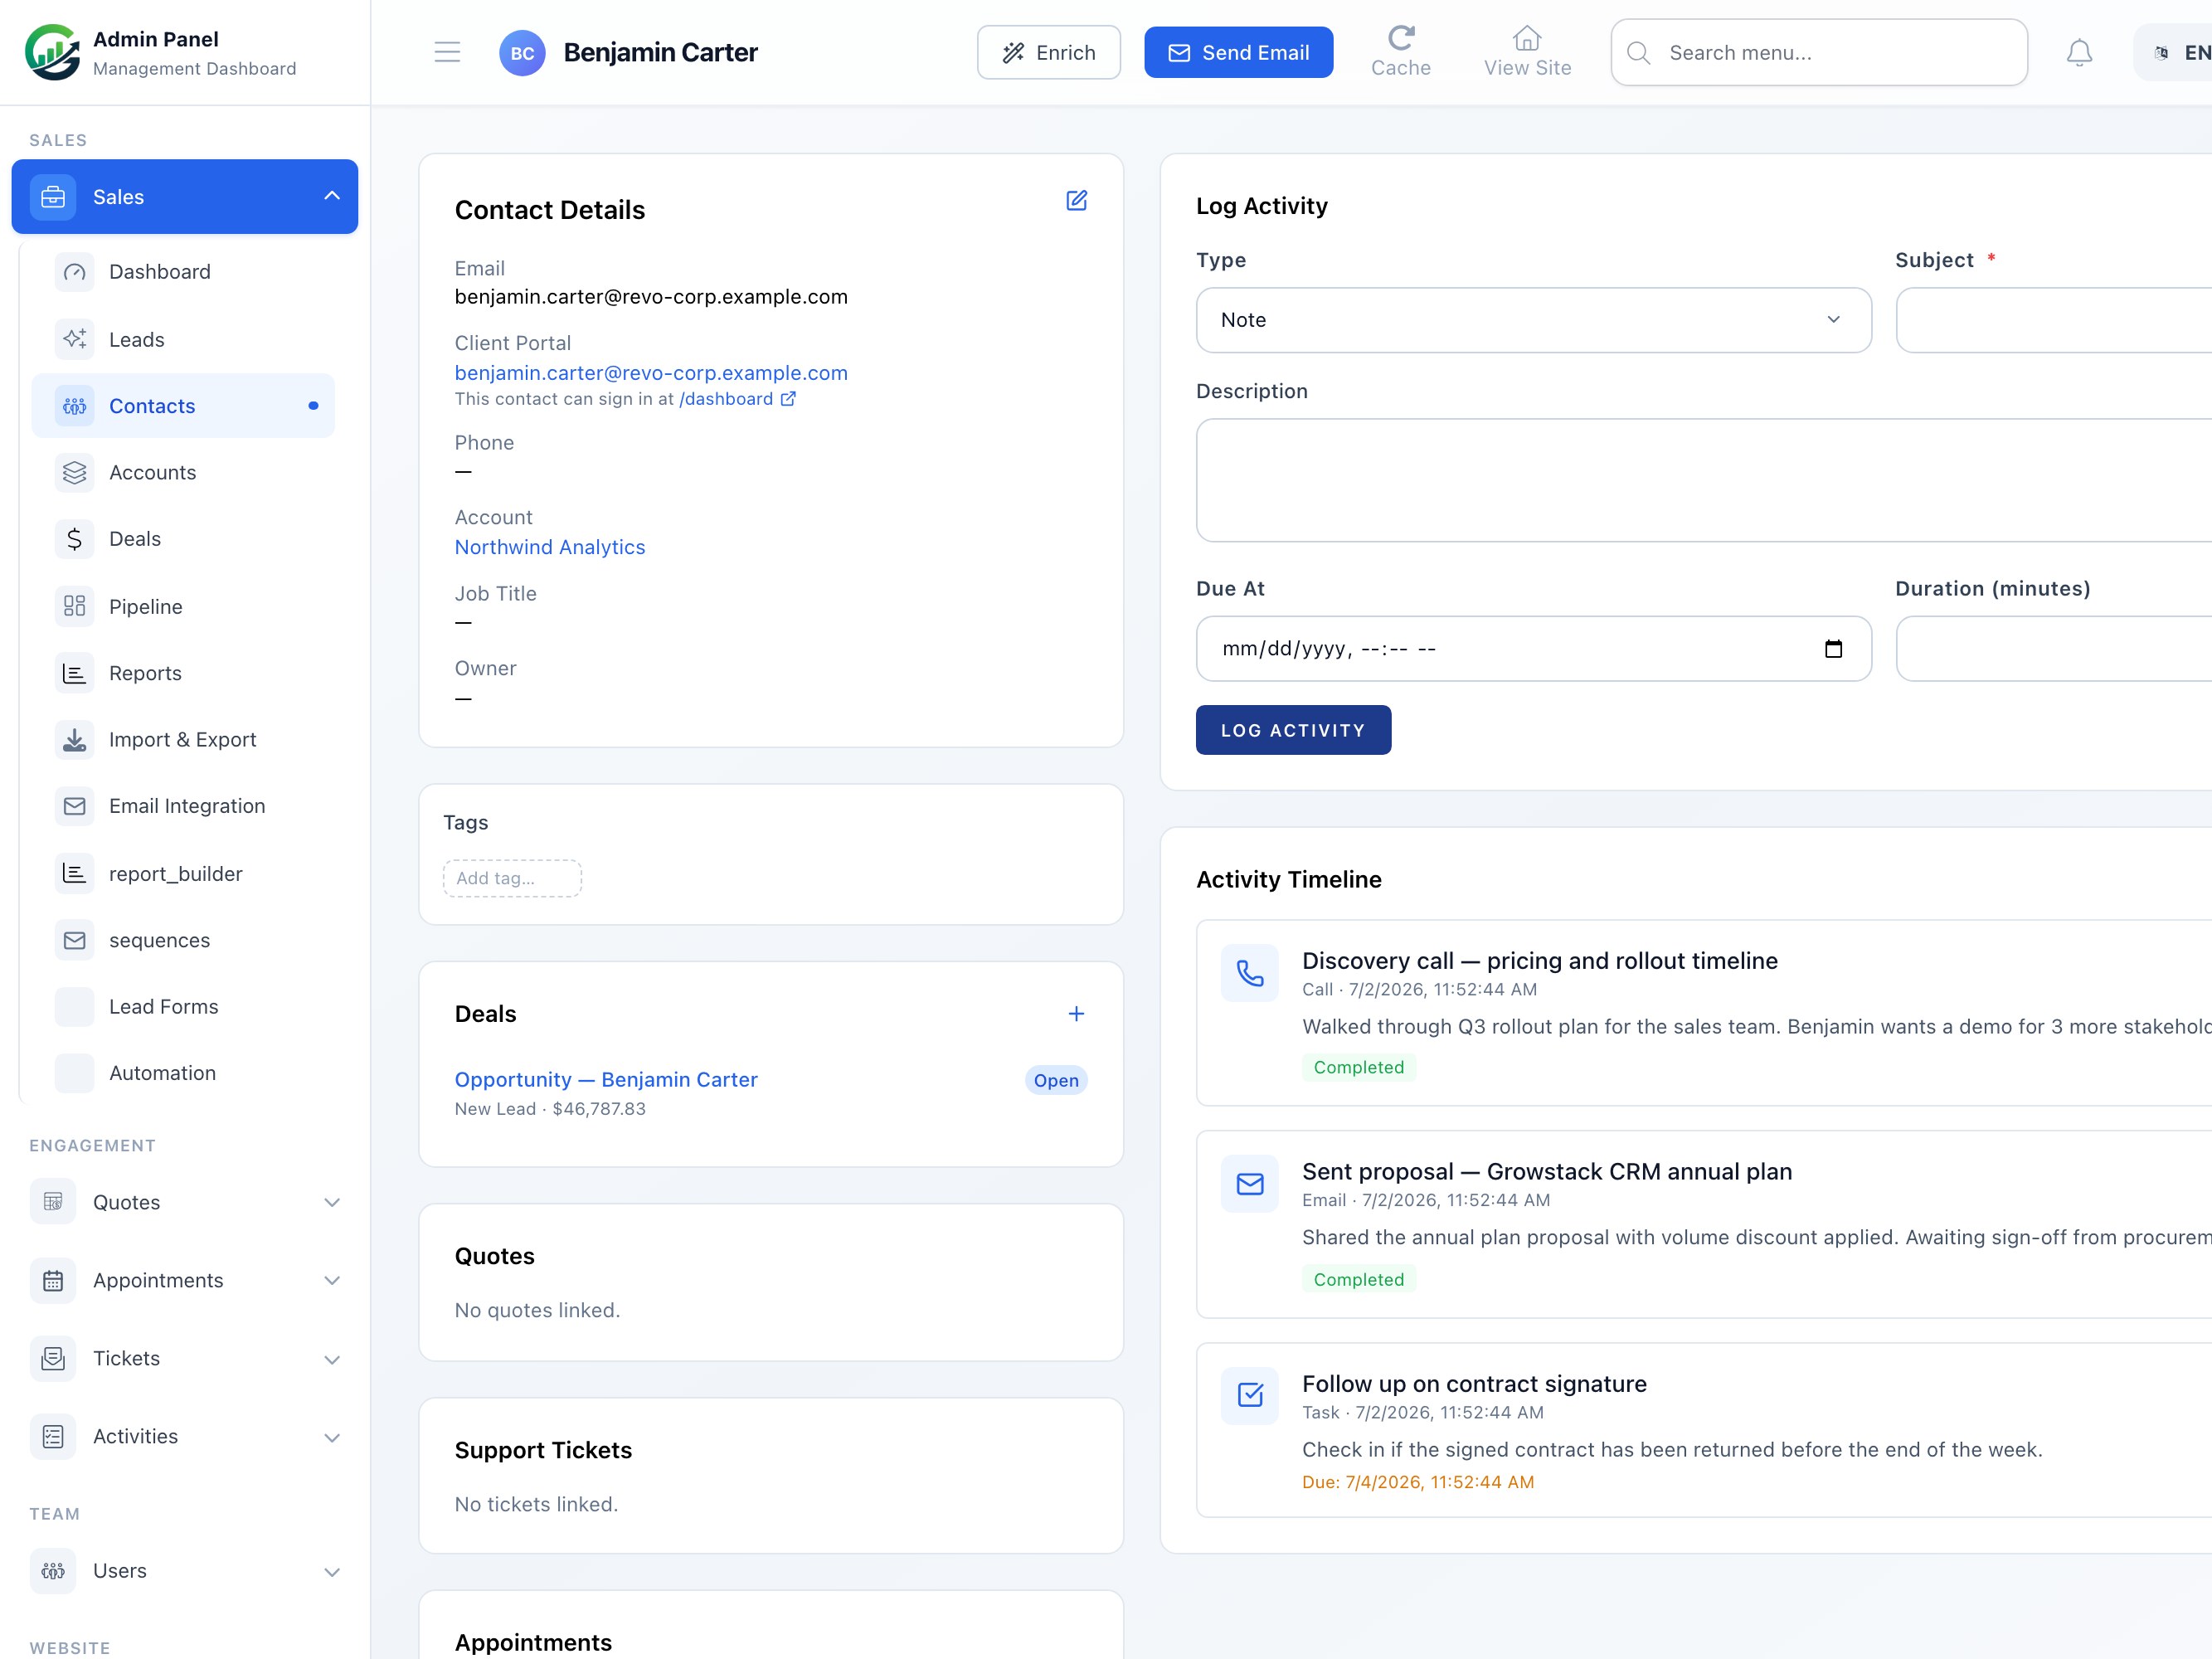2212x1659 pixels.
Task: Open Reports chart icon in sidebar
Action: tap(74, 673)
